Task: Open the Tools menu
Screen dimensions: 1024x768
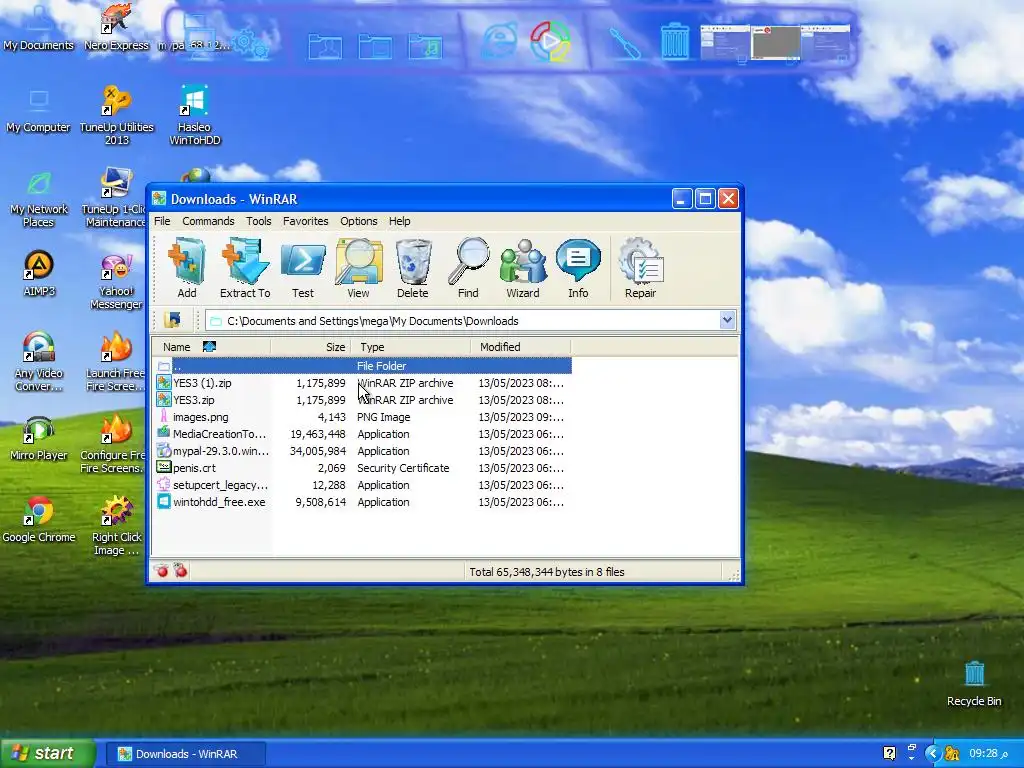Action: click(259, 221)
